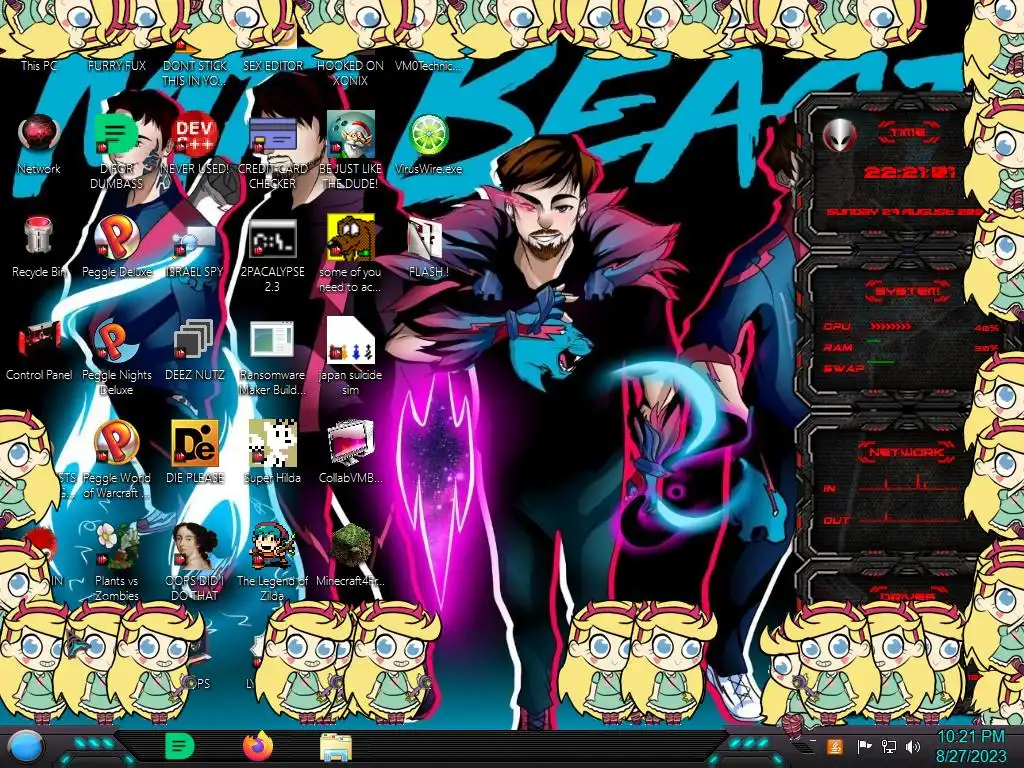The image size is (1024, 768).
Task: Click the RAM usage bar in widget
Action: click(874, 342)
